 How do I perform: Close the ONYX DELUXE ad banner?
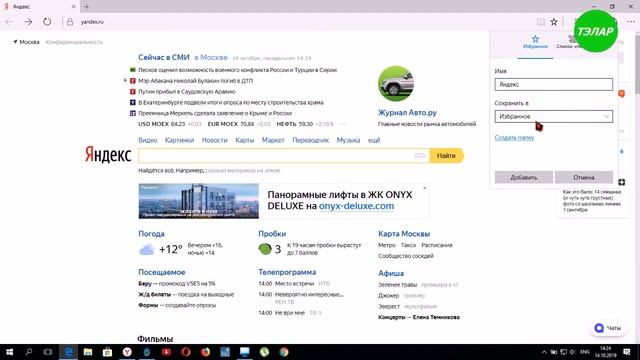(424, 188)
